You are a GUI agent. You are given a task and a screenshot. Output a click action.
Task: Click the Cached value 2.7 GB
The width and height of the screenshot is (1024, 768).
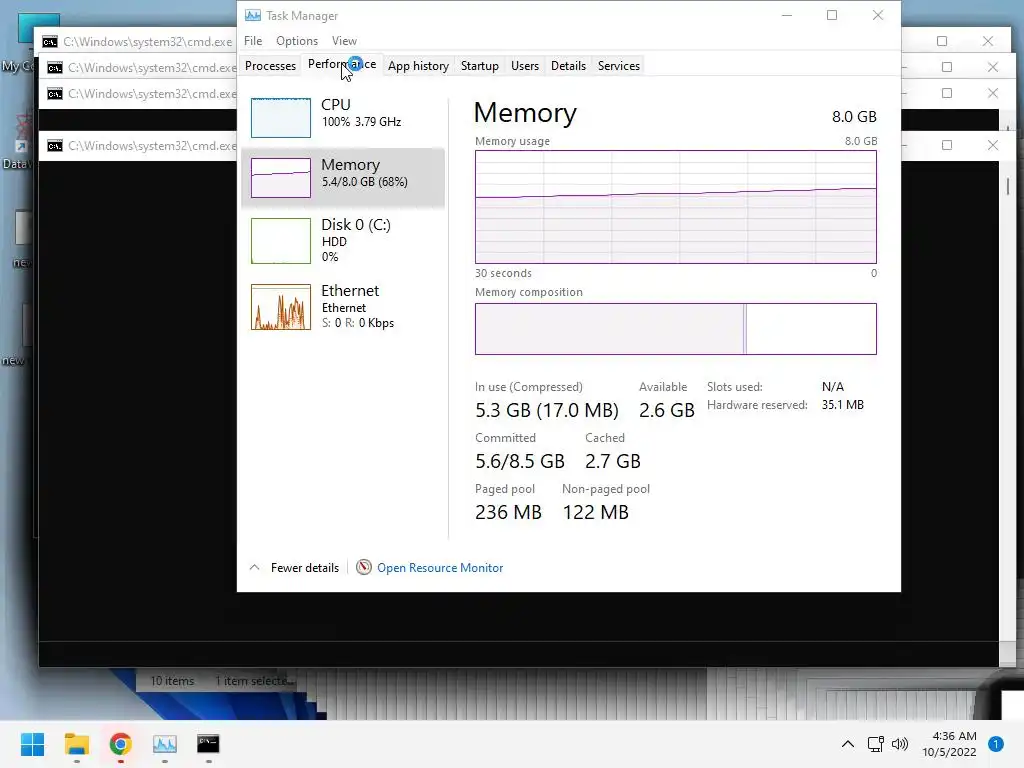click(x=613, y=461)
